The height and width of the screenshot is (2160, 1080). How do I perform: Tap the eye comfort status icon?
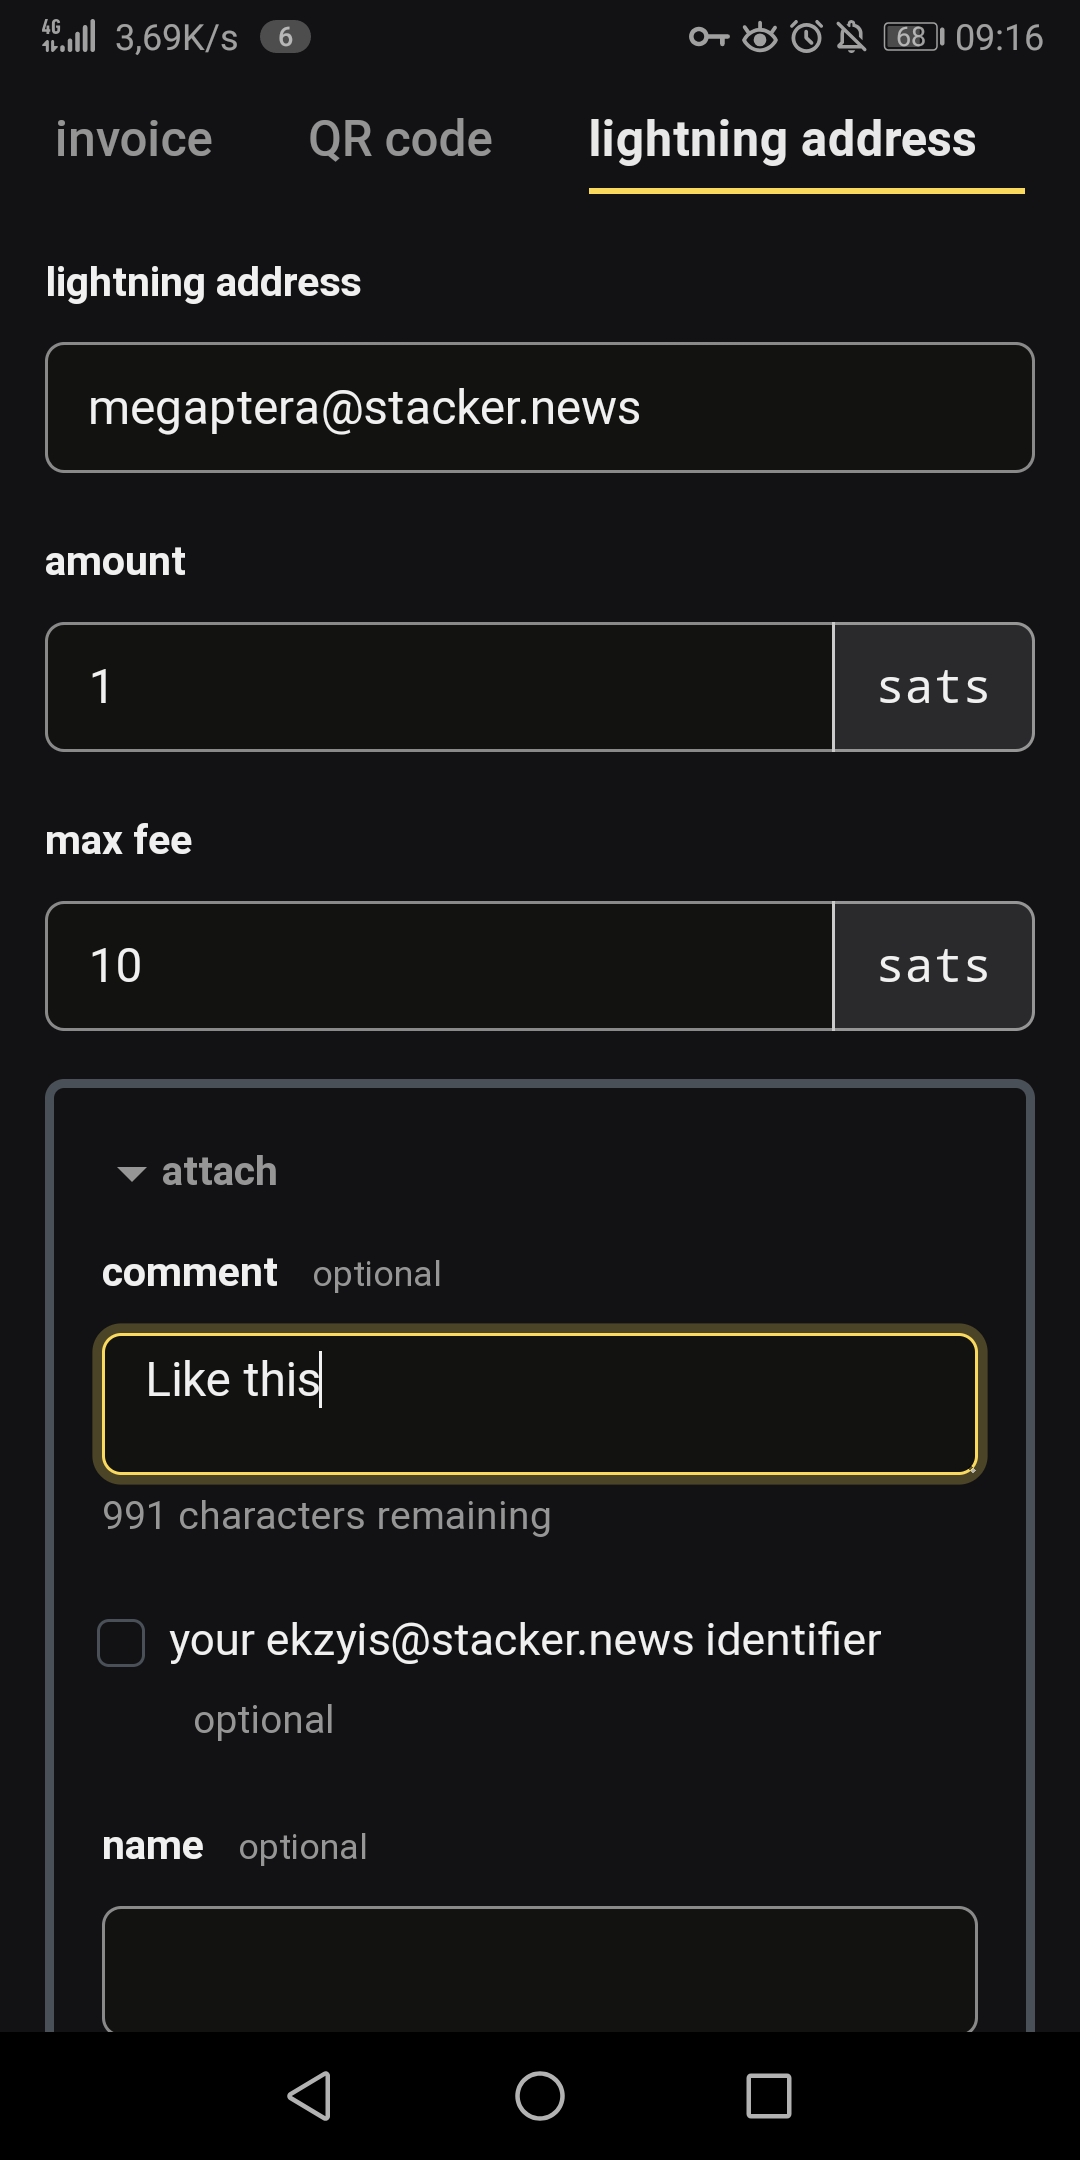coord(760,38)
